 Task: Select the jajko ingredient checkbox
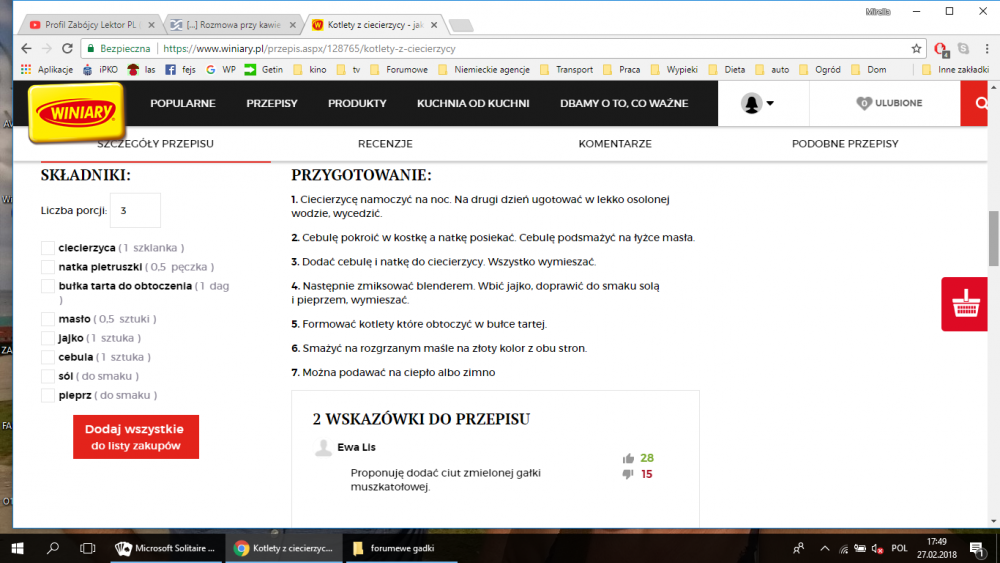[x=48, y=338]
